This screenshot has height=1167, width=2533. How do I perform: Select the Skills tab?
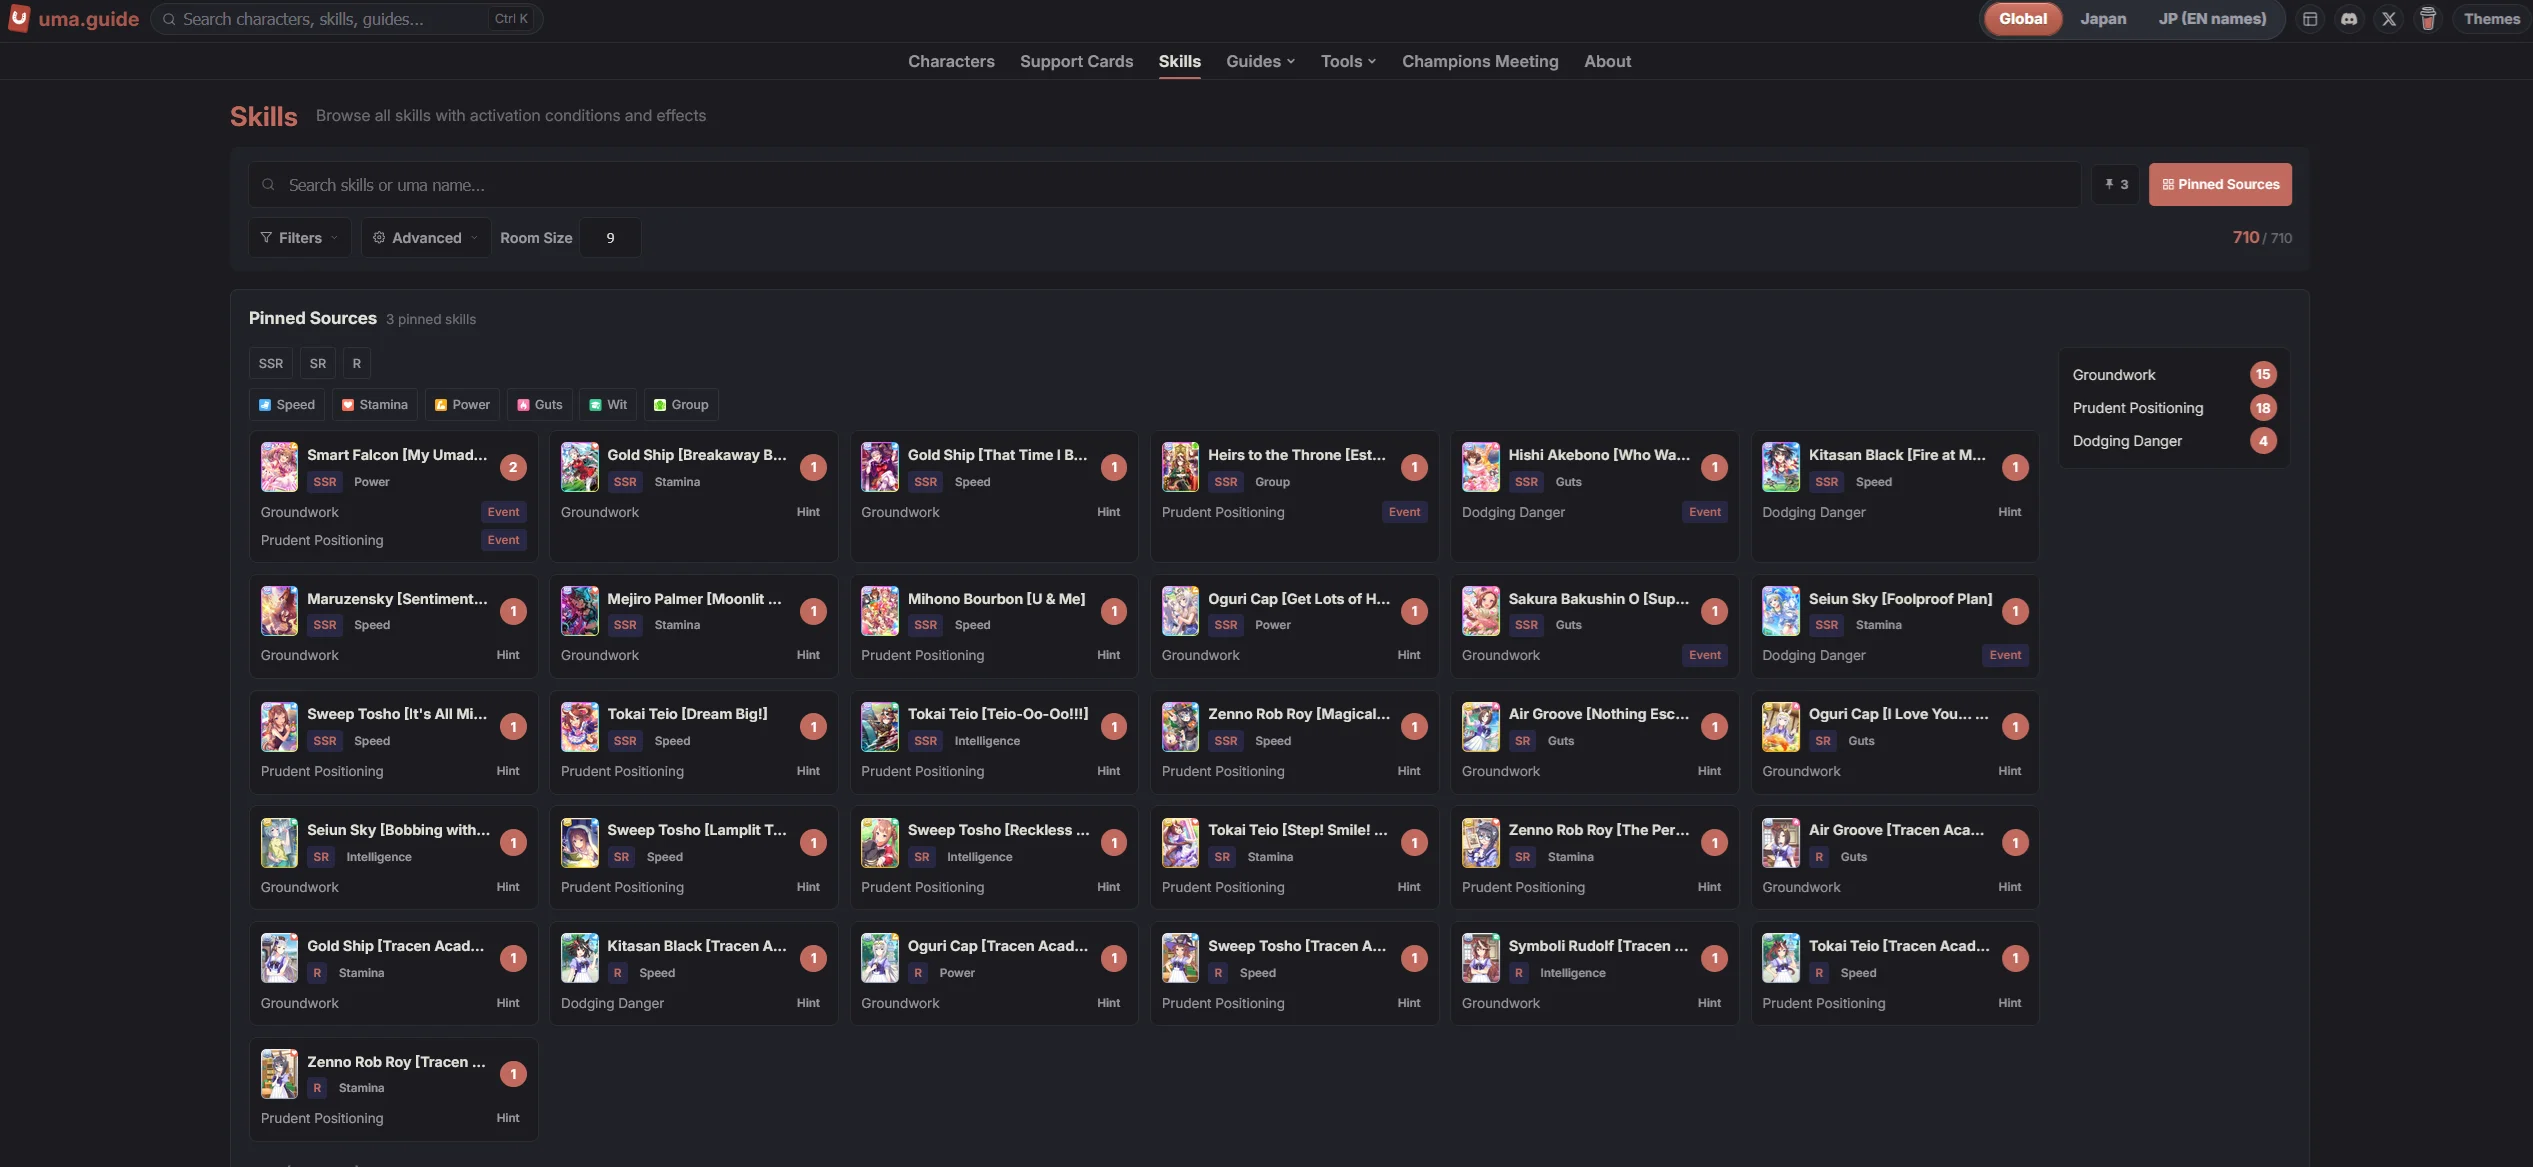click(x=1179, y=61)
